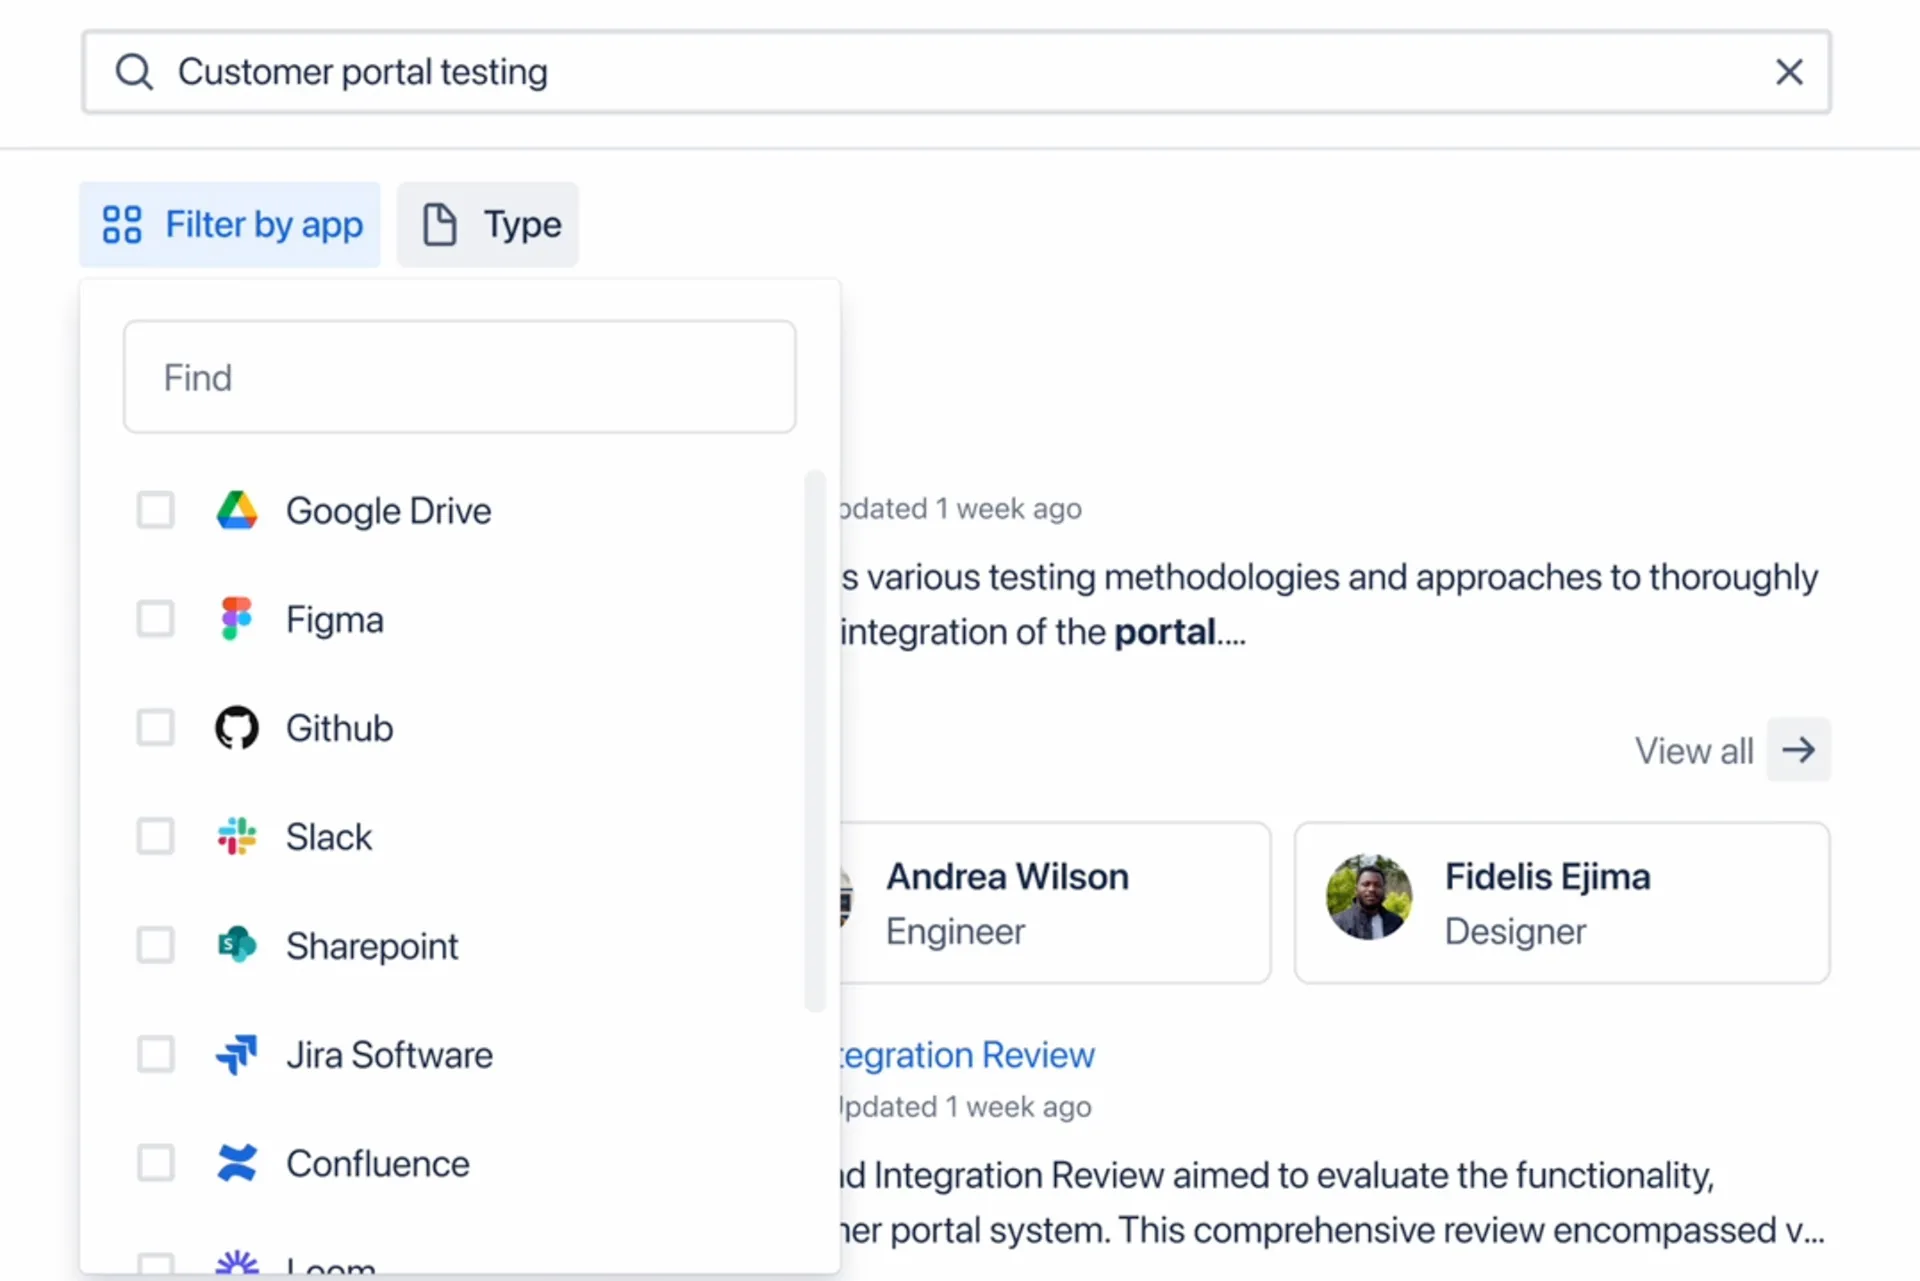Click the Slack logo icon
1920x1281 pixels.
237,836
